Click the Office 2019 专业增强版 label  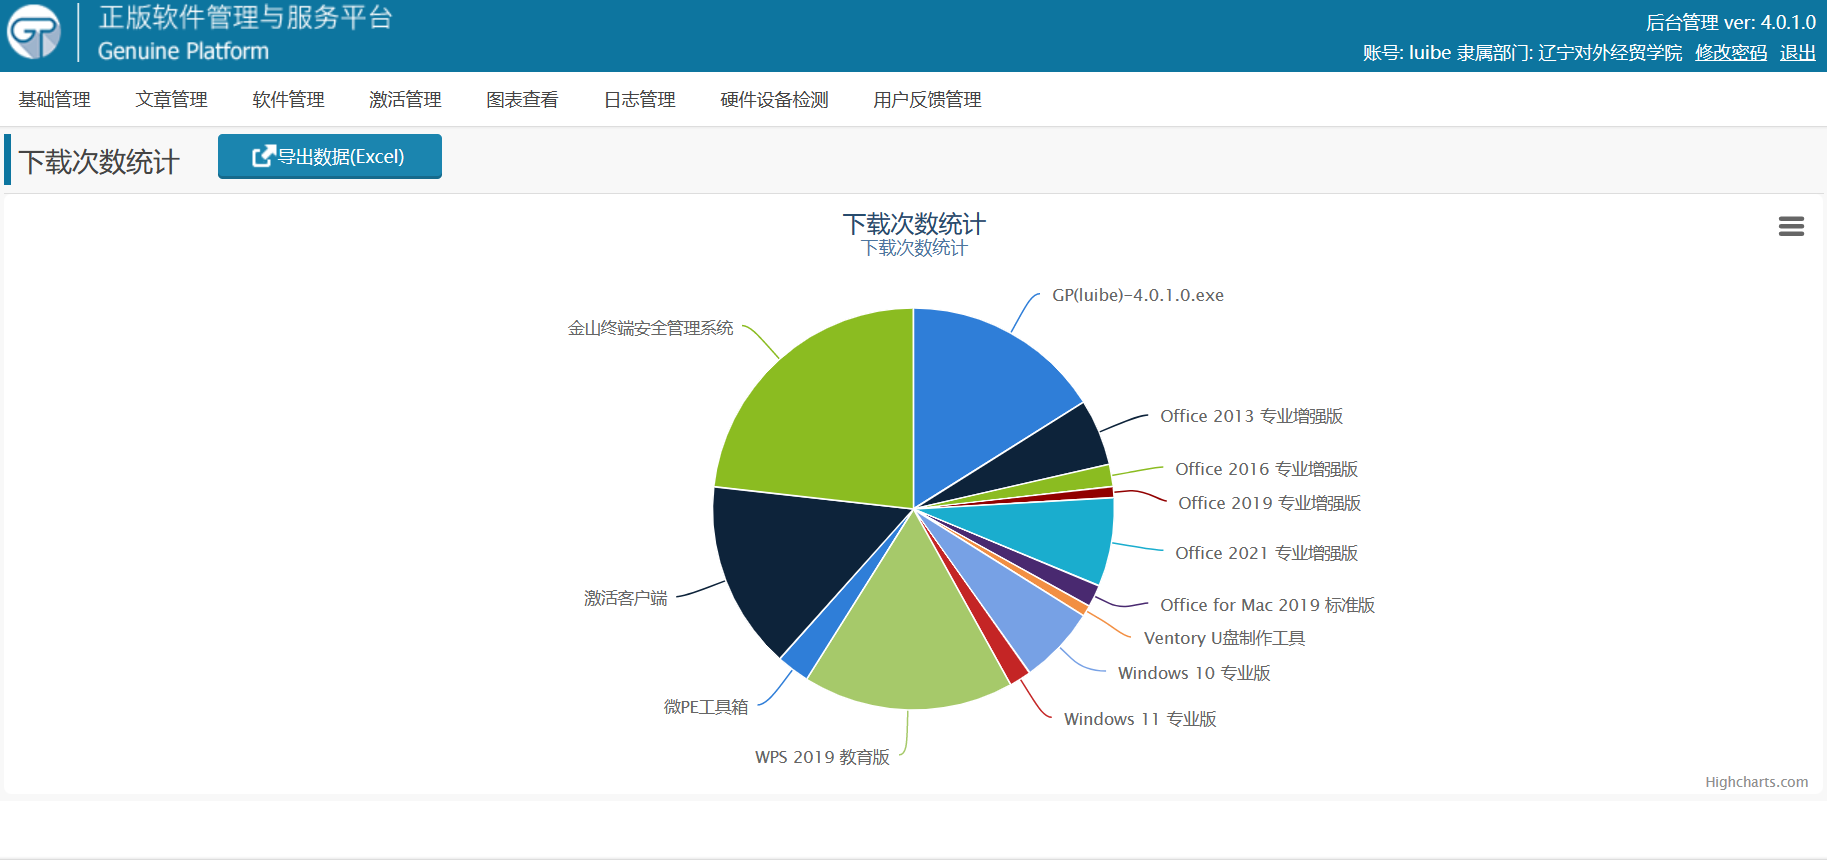(x=1269, y=503)
